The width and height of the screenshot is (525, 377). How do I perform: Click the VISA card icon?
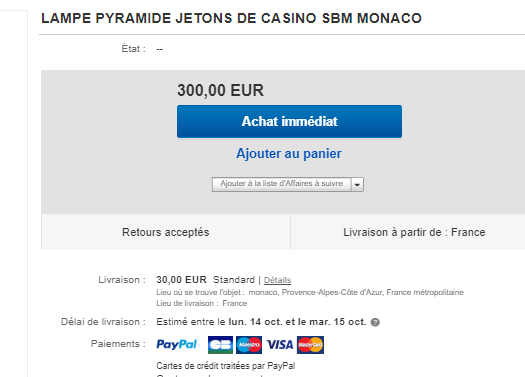[280, 345]
